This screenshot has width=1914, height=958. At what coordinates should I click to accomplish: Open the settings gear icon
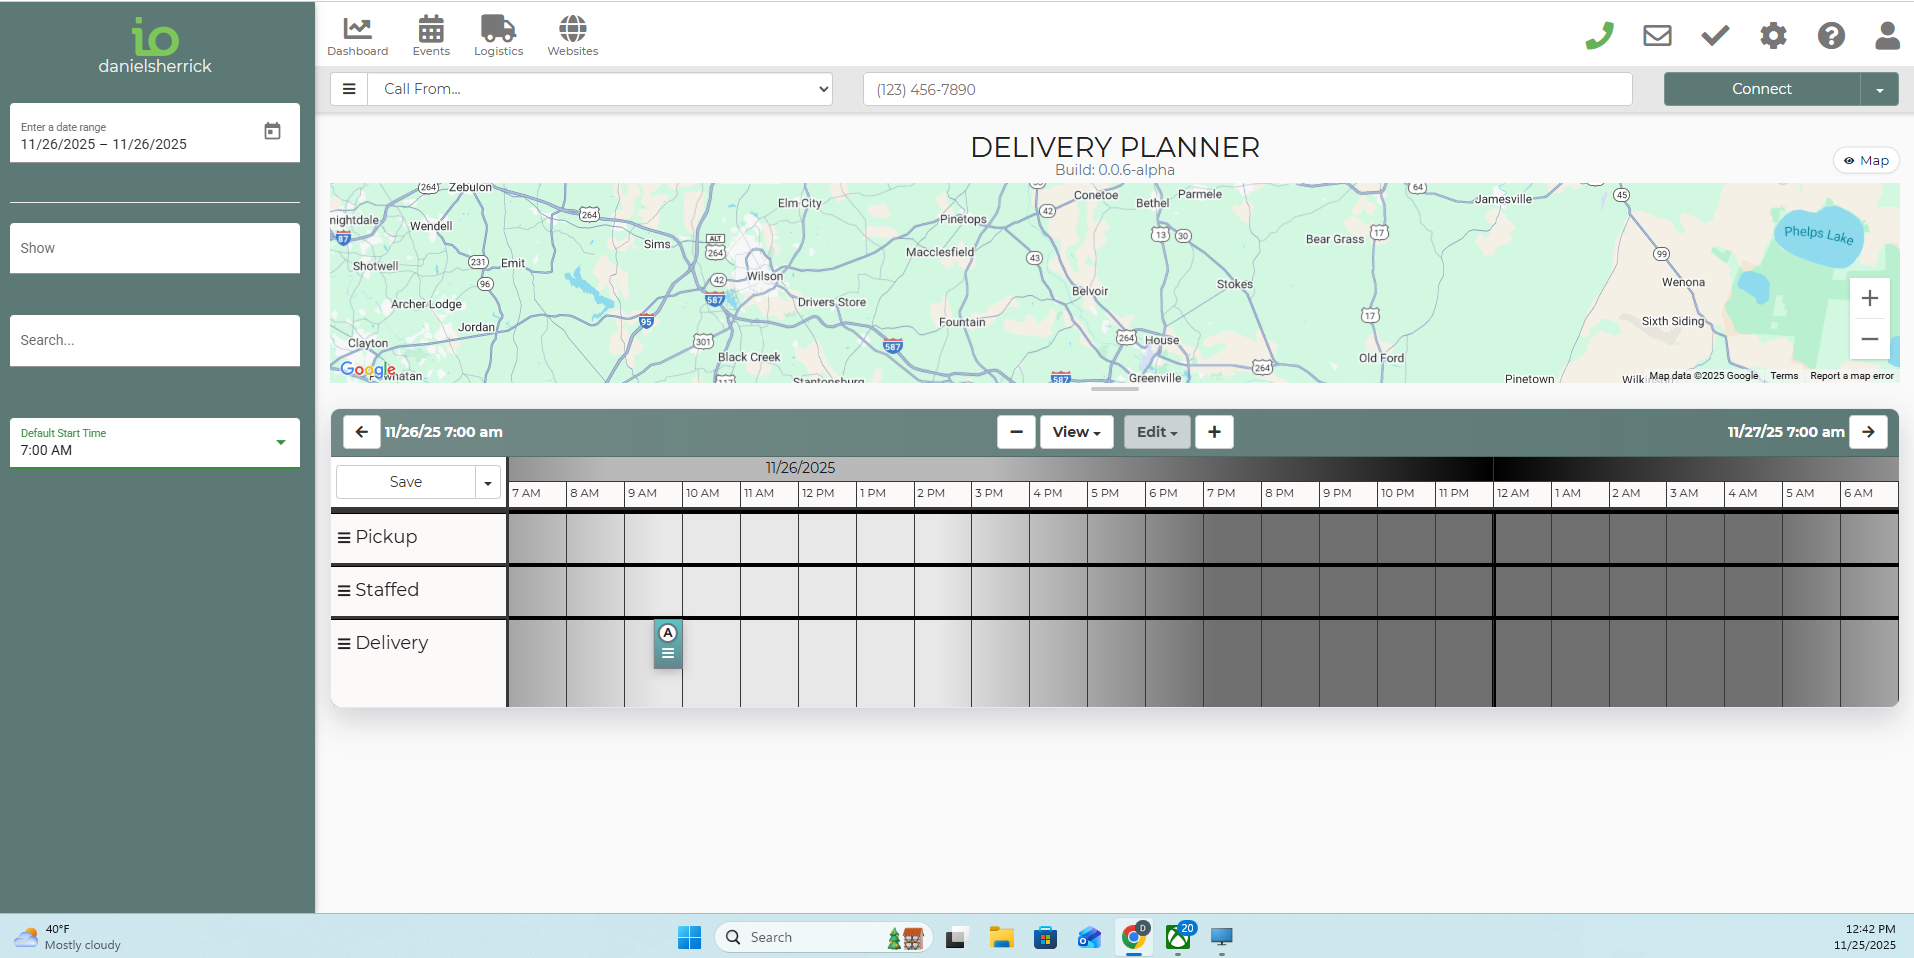(1773, 36)
